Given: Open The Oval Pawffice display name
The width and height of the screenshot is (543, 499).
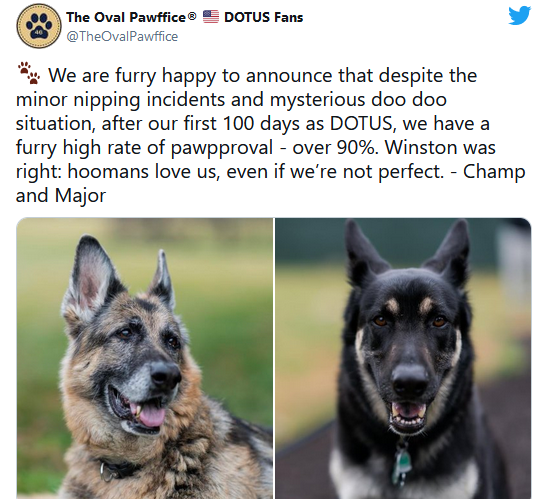Looking at the screenshot, I should coord(127,17).
